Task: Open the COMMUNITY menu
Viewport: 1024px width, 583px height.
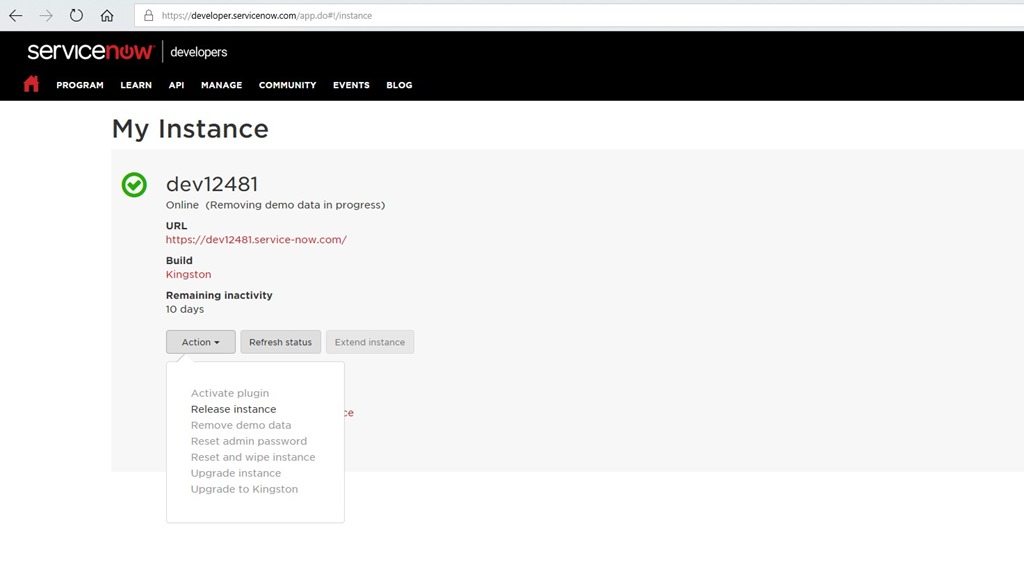Action: tap(287, 85)
